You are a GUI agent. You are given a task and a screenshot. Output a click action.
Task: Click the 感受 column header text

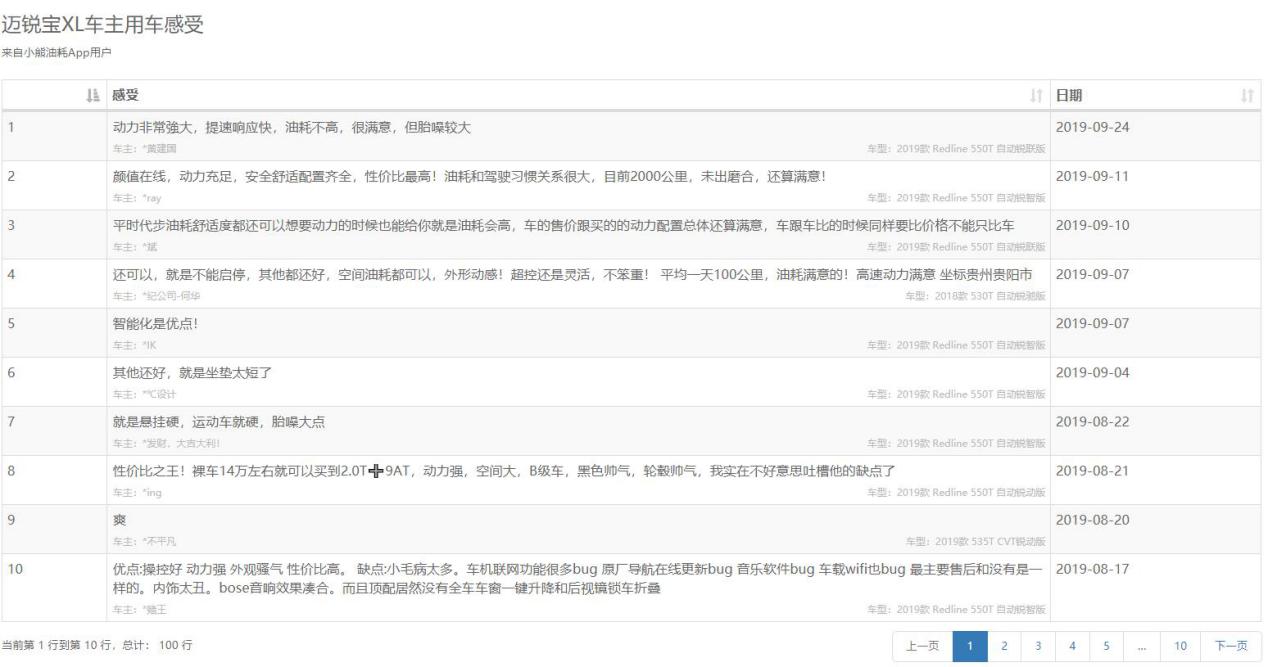click(126, 95)
